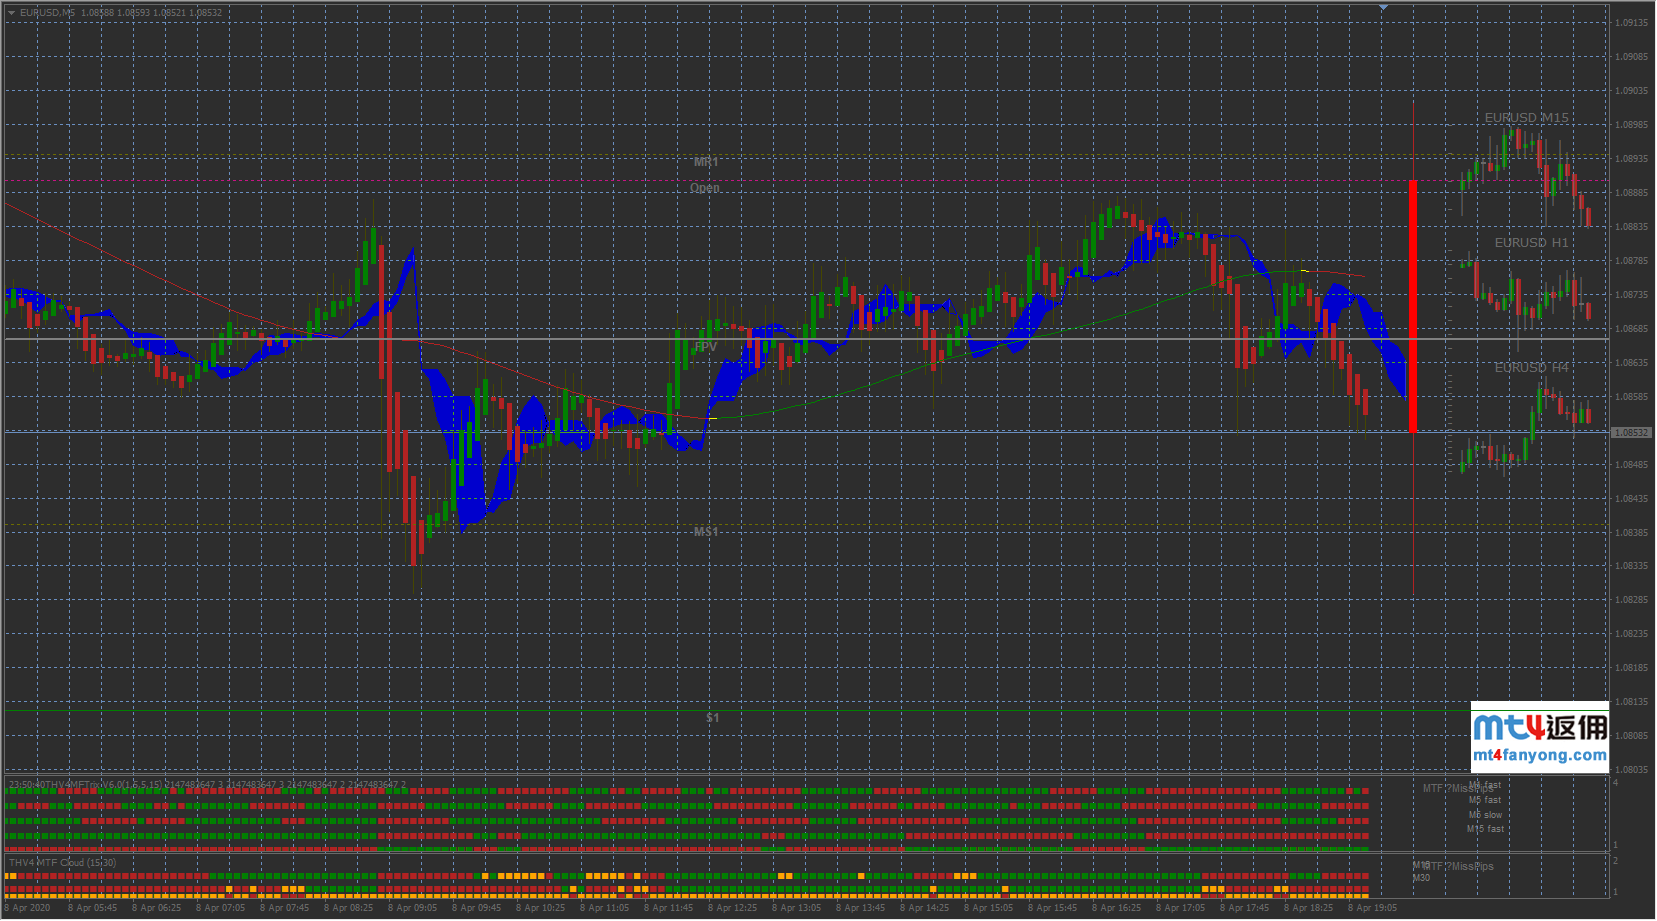
Task: Click the MS1 support level label
Action: 706,532
